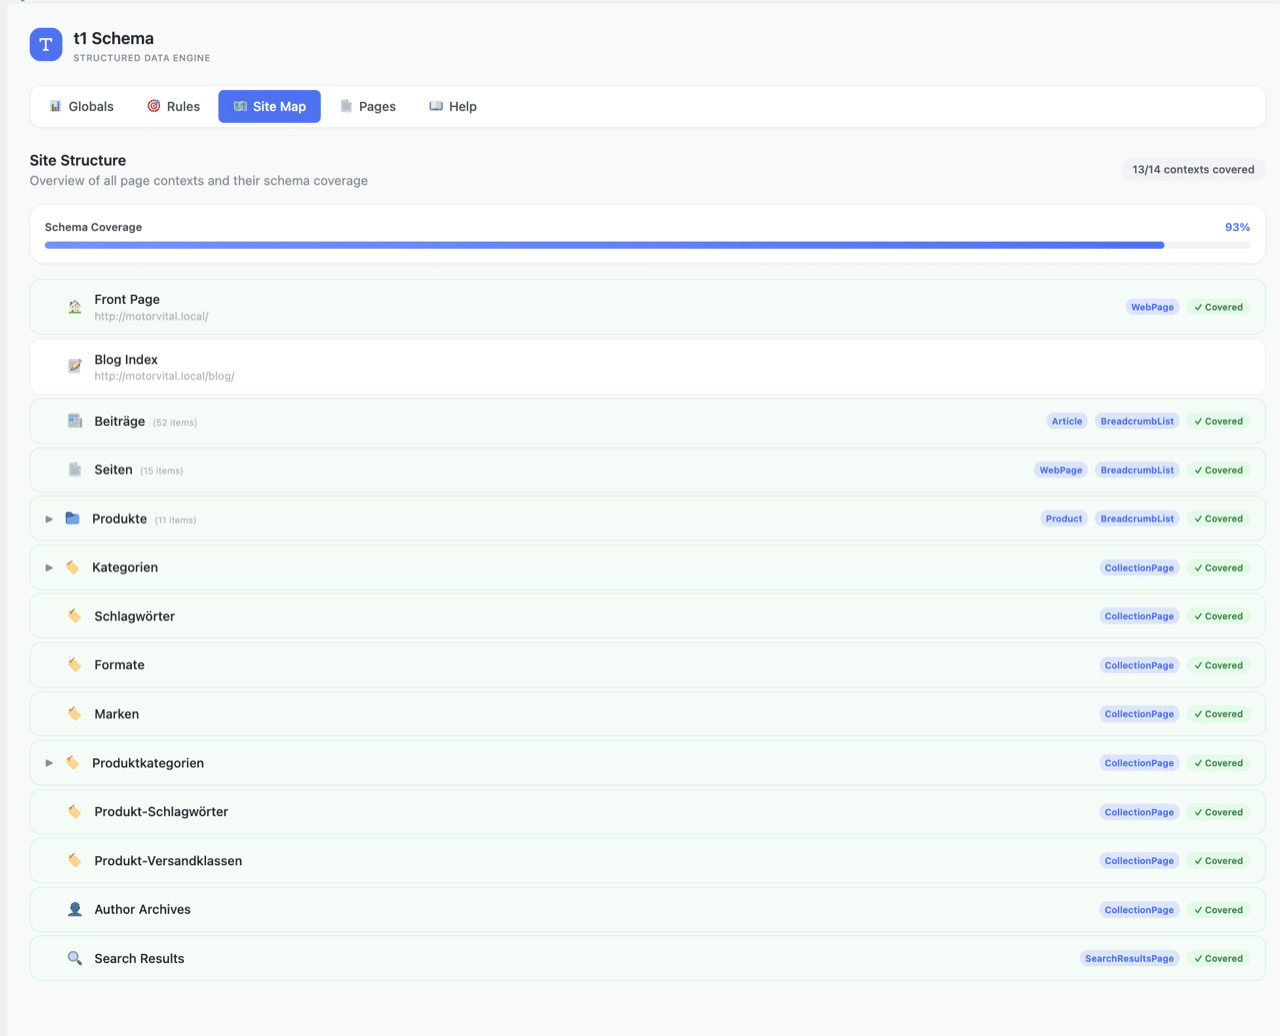The image size is (1280, 1036).
Task: Click the person icon beside Author Archives
Action: tap(75, 909)
